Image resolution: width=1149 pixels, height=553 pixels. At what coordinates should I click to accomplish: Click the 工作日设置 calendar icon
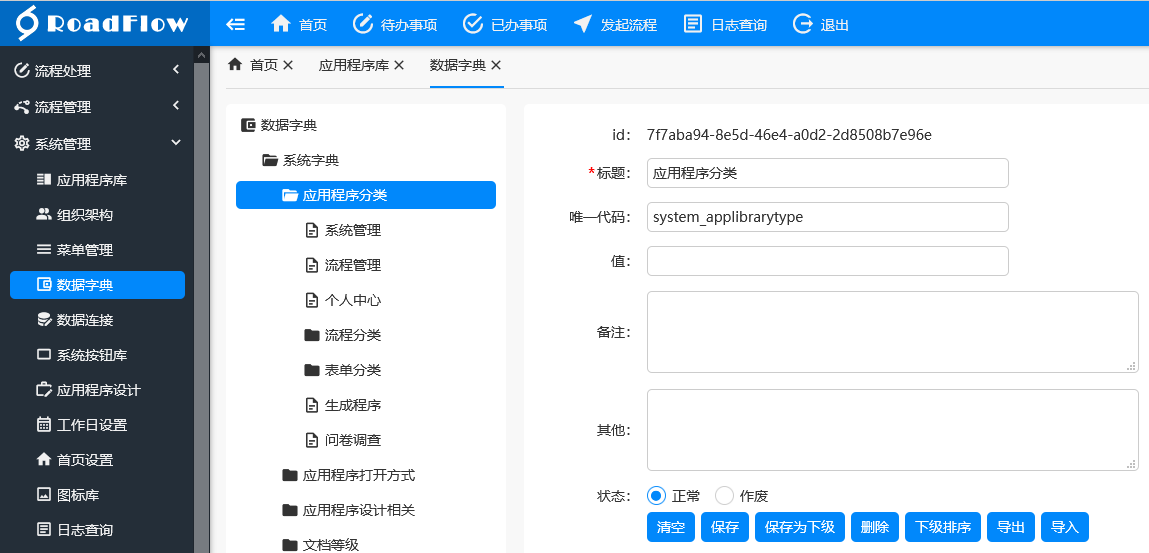coord(44,425)
